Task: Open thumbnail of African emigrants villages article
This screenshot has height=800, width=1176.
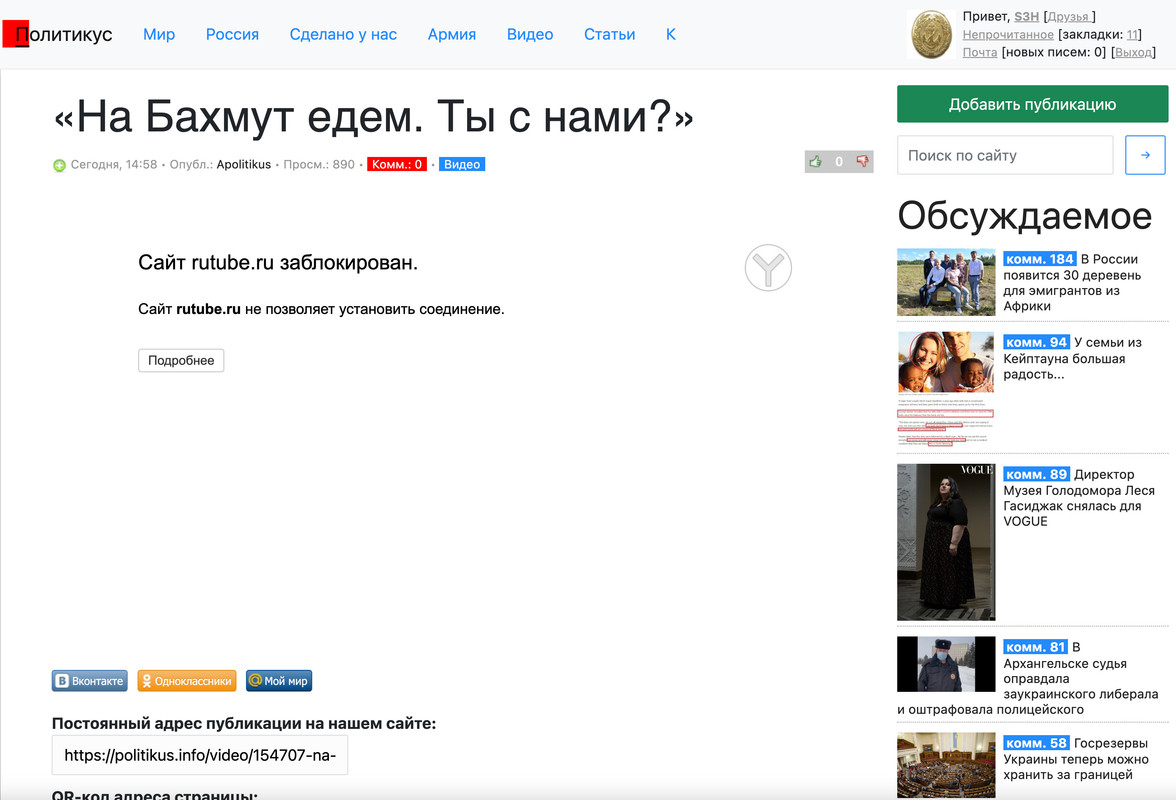Action: tap(946, 282)
